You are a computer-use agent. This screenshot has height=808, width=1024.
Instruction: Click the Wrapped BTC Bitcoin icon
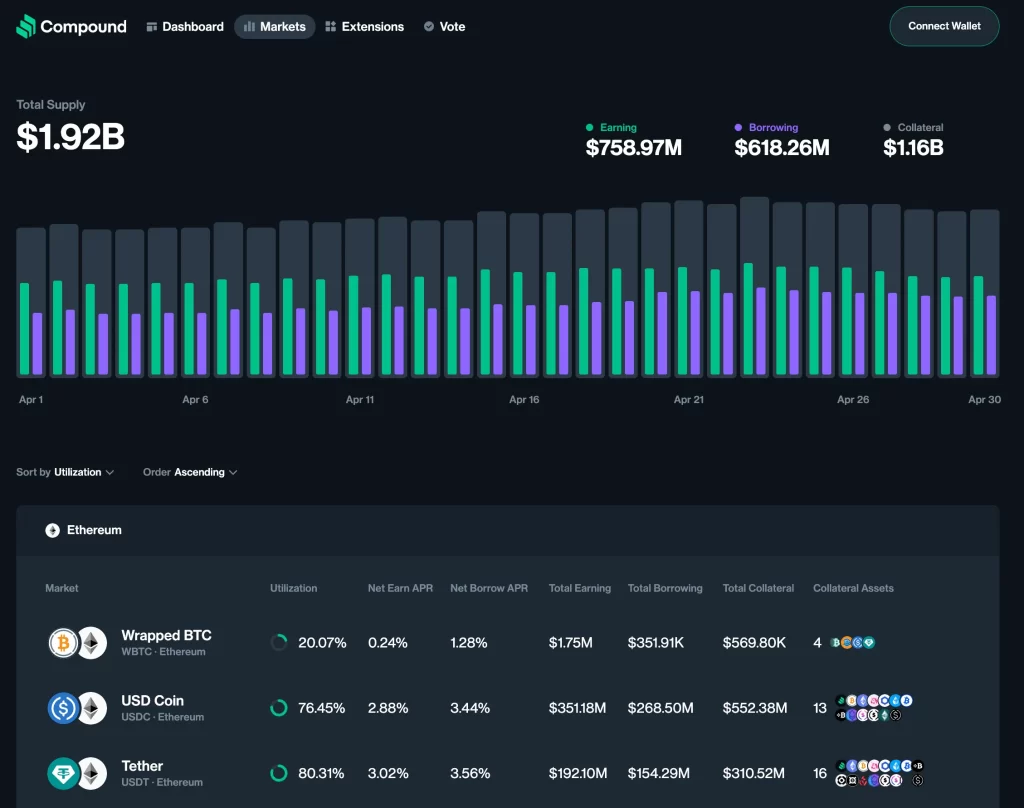(63, 643)
